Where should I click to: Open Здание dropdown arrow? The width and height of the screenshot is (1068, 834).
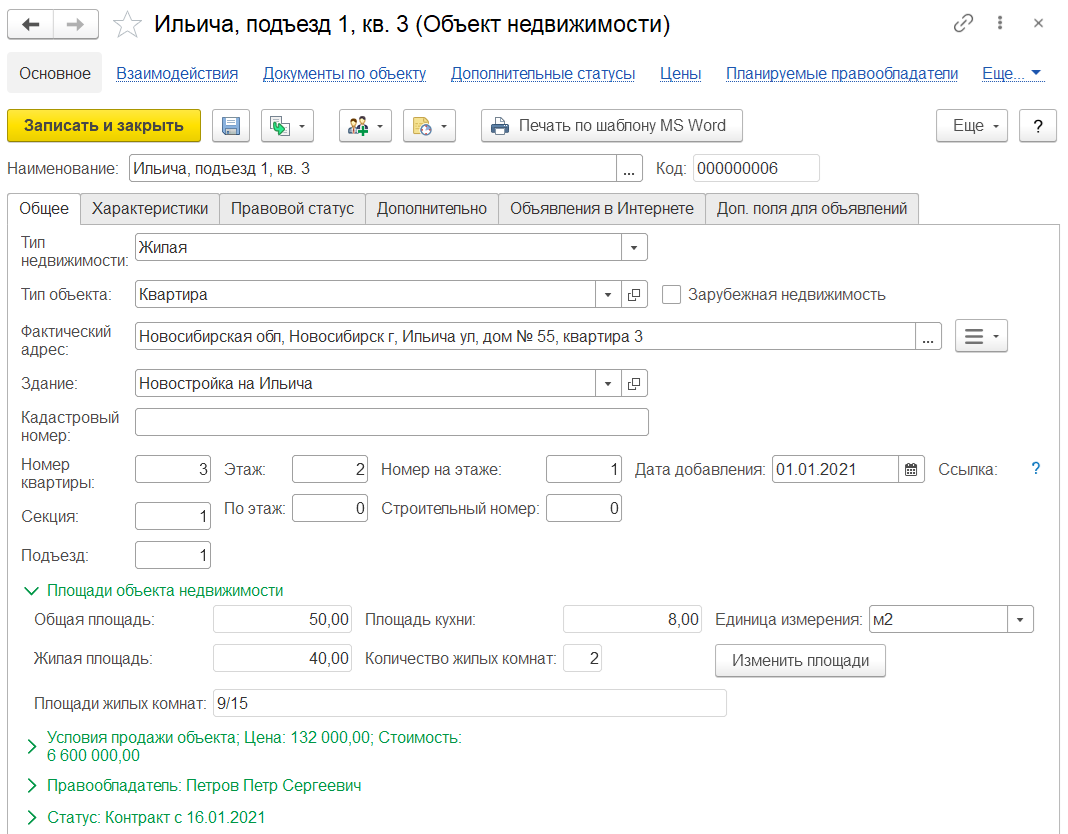click(608, 384)
